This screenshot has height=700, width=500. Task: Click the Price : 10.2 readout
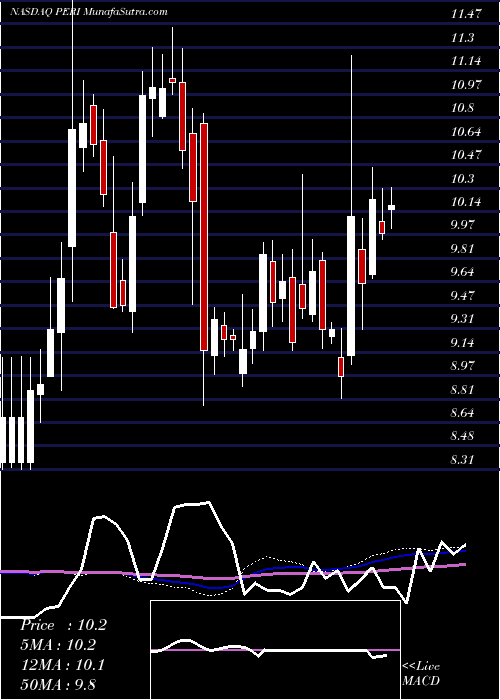63,625
